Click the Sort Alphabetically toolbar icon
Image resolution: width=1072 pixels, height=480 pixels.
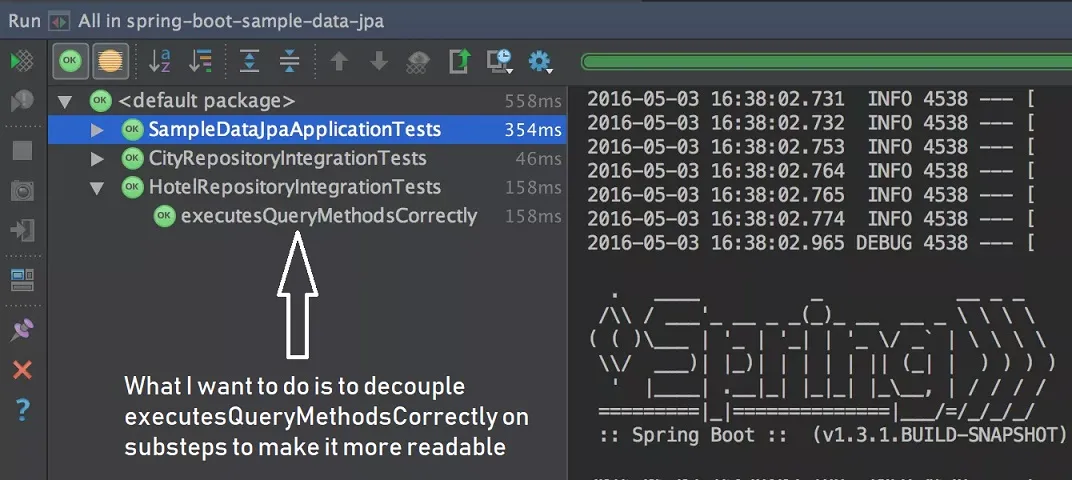click(160, 61)
